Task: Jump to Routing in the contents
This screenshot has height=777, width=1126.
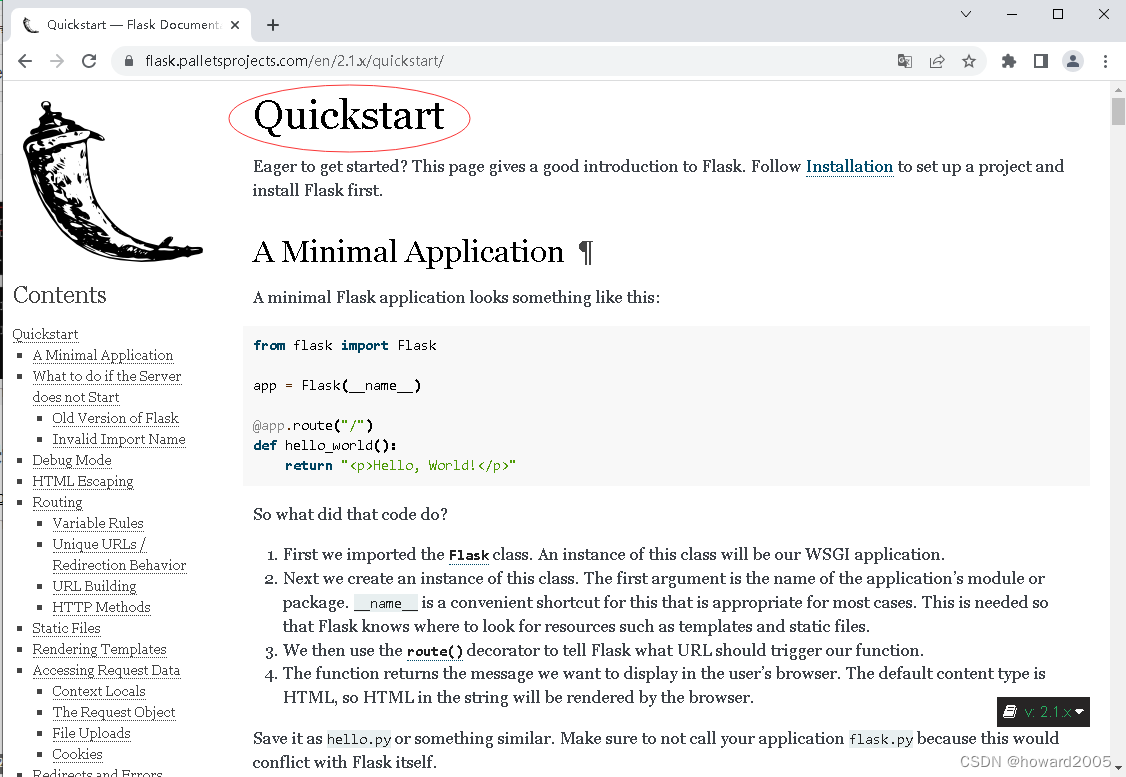Action: tap(57, 502)
